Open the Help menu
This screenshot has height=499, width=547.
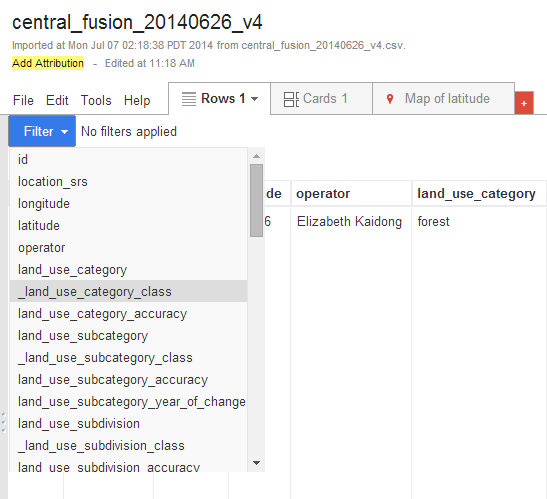click(x=137, y=100)
